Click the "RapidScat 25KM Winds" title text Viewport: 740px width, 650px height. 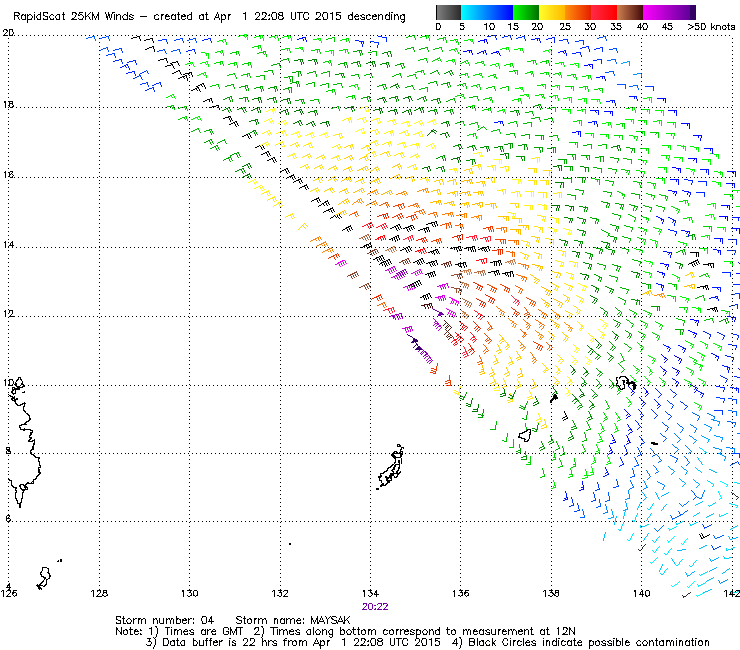point(73,17)
